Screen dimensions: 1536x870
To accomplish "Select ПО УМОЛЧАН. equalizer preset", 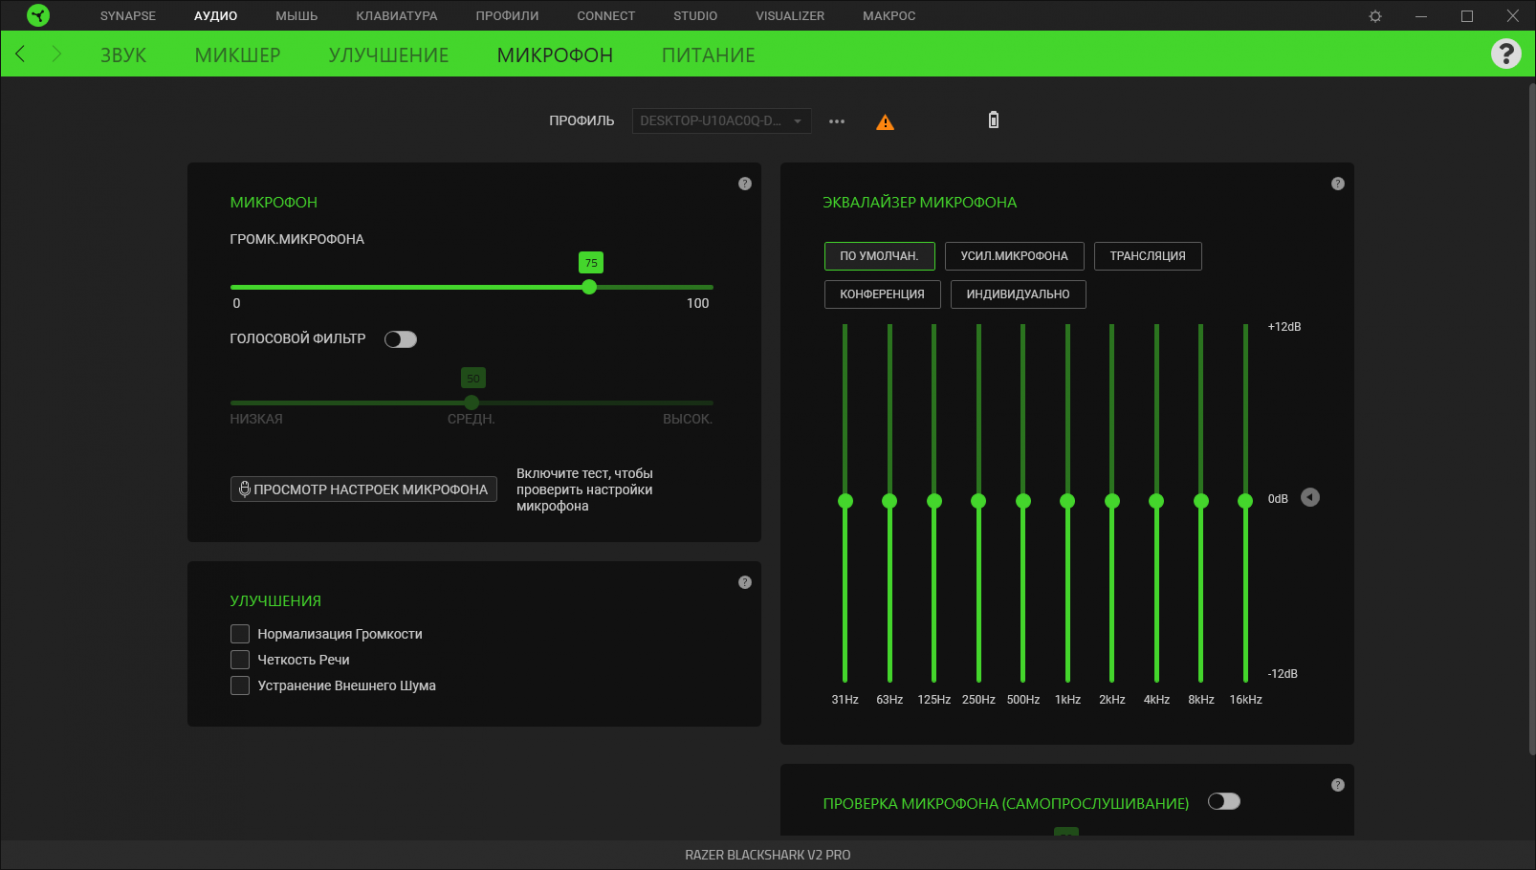I will point(879,256).
